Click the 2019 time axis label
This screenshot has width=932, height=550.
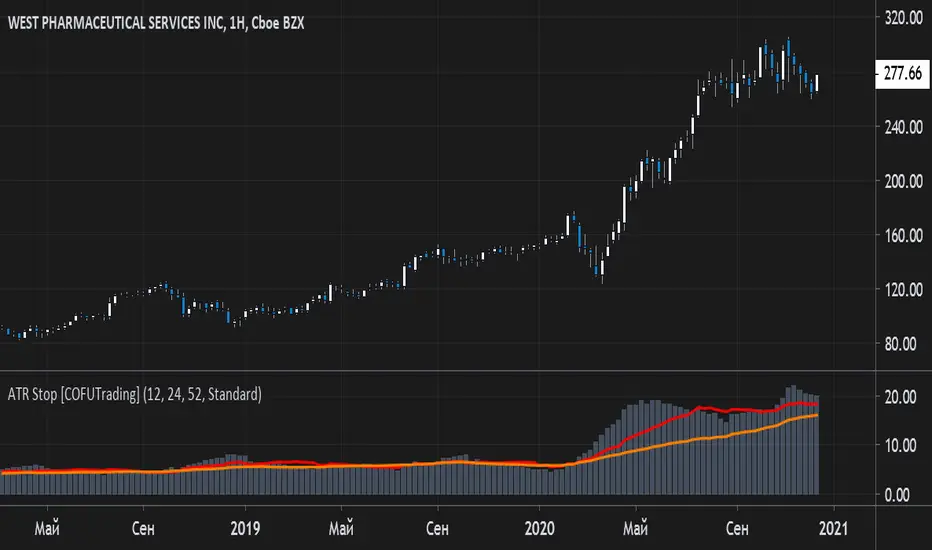click(x=245, y=528)
